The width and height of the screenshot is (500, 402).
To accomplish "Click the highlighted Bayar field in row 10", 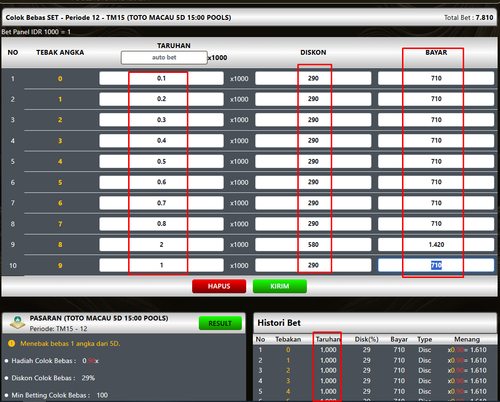I will (436, 265).
